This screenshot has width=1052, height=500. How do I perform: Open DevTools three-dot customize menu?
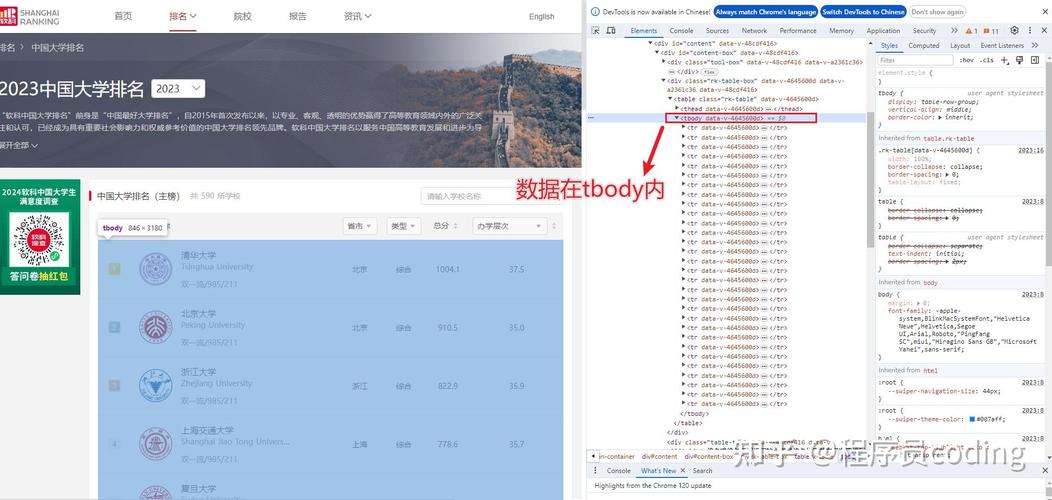(x=1030, y=31)
